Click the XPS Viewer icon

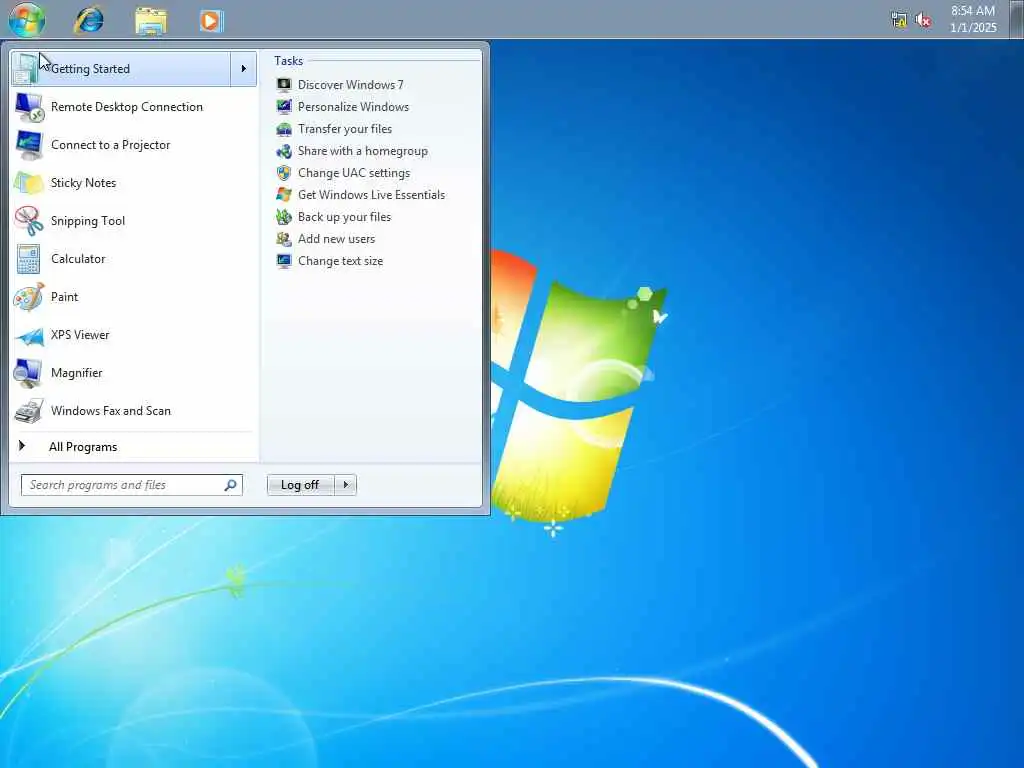(29, 335)
